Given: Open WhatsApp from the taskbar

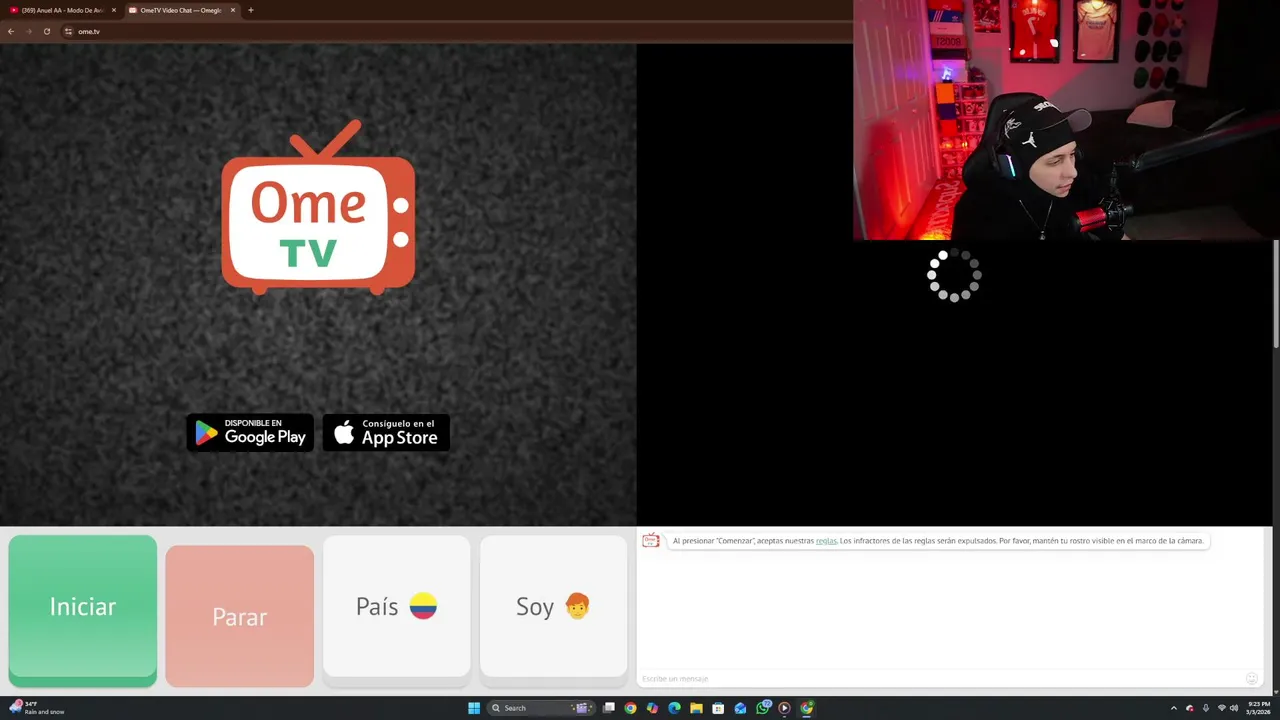Looking at the screenshot, I should coord(763,708).
